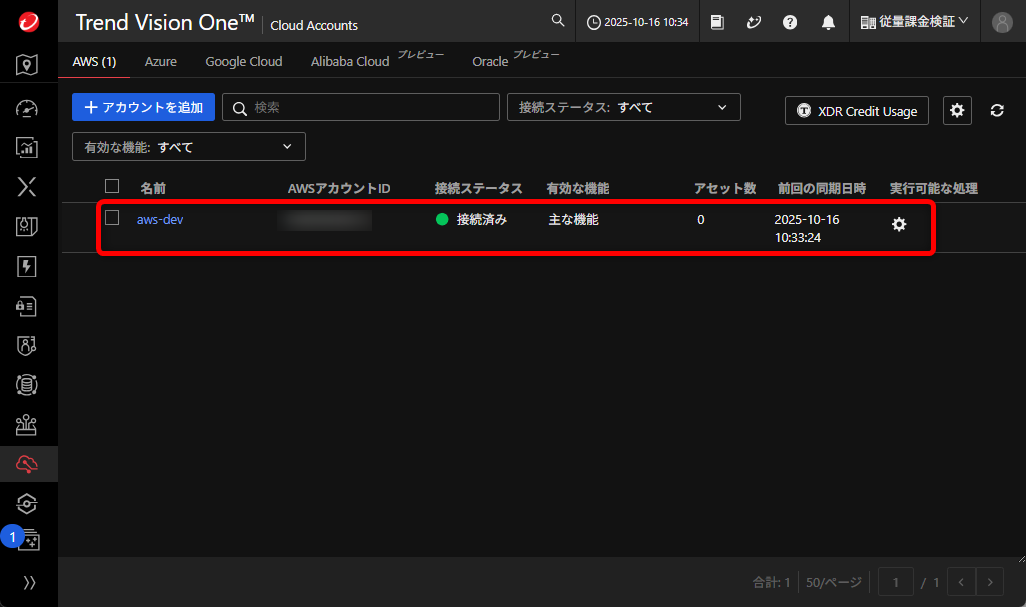Open the help question mark icon
The width and height of the screenshot is (1026, 607).
[790, 22]
